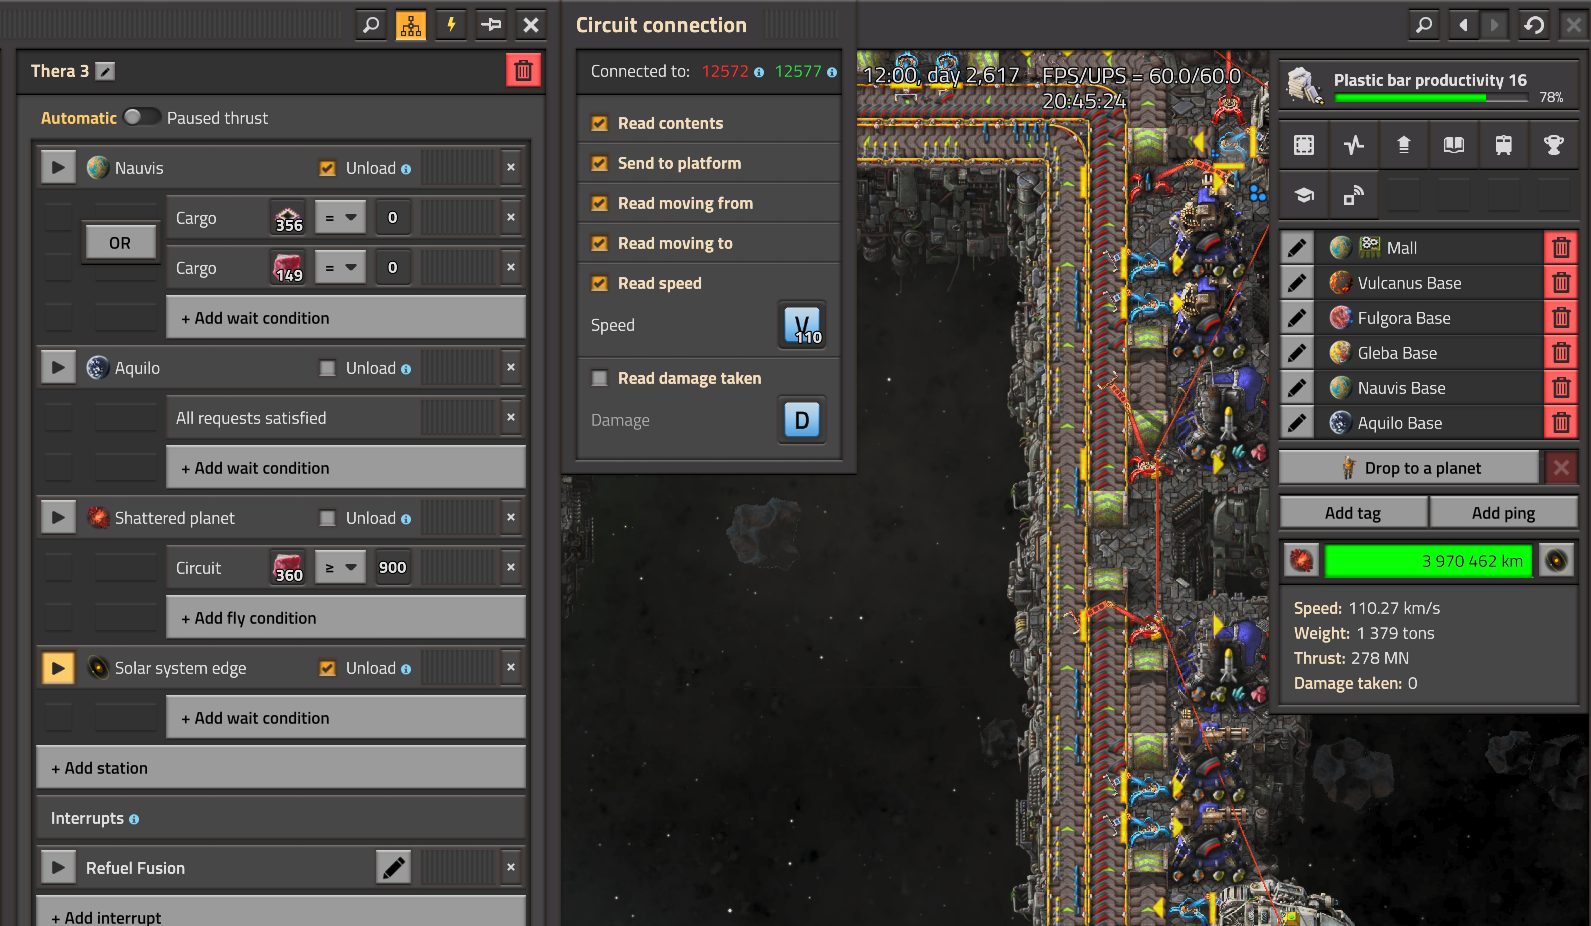Click the pin icon in the platform window header
The image size is (1591, 926).
click(x=491, y=25)
